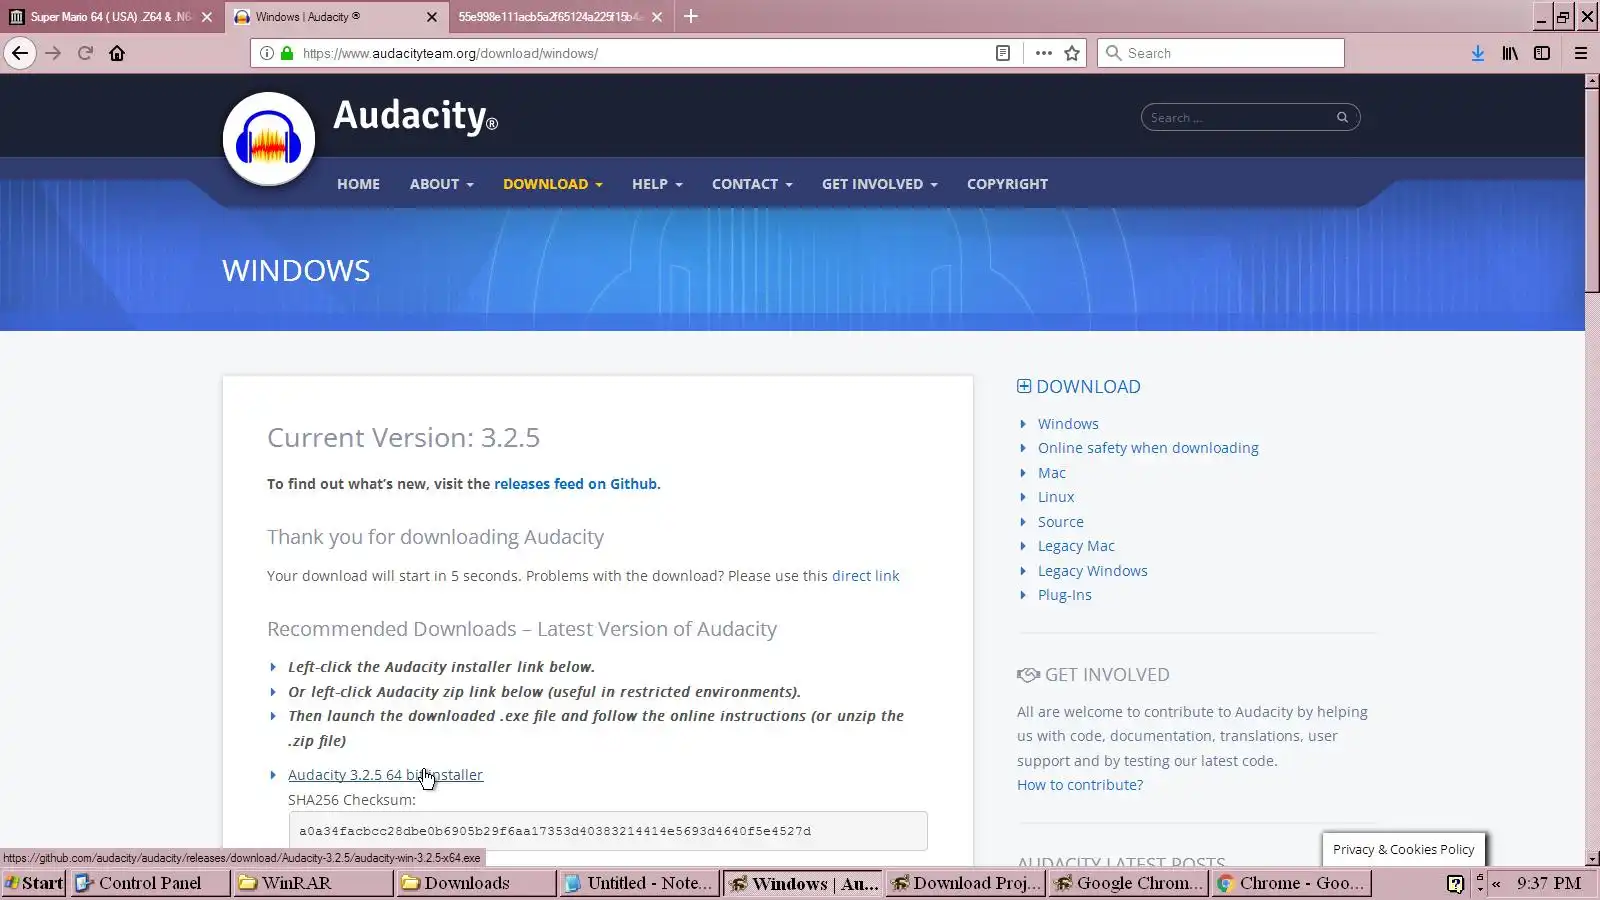Open the Linux download link
This screenshot has height=900, width=1600.
click(1056, 497)
